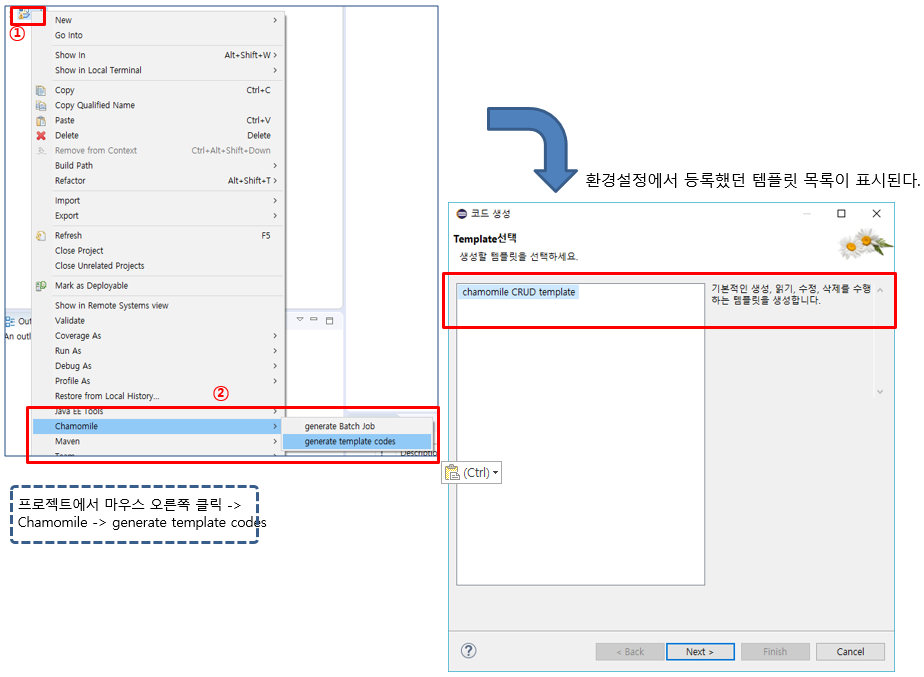Click the Paste clipboard icon
The width and height of the screenshot is (924, 677).
click(41, 120)
